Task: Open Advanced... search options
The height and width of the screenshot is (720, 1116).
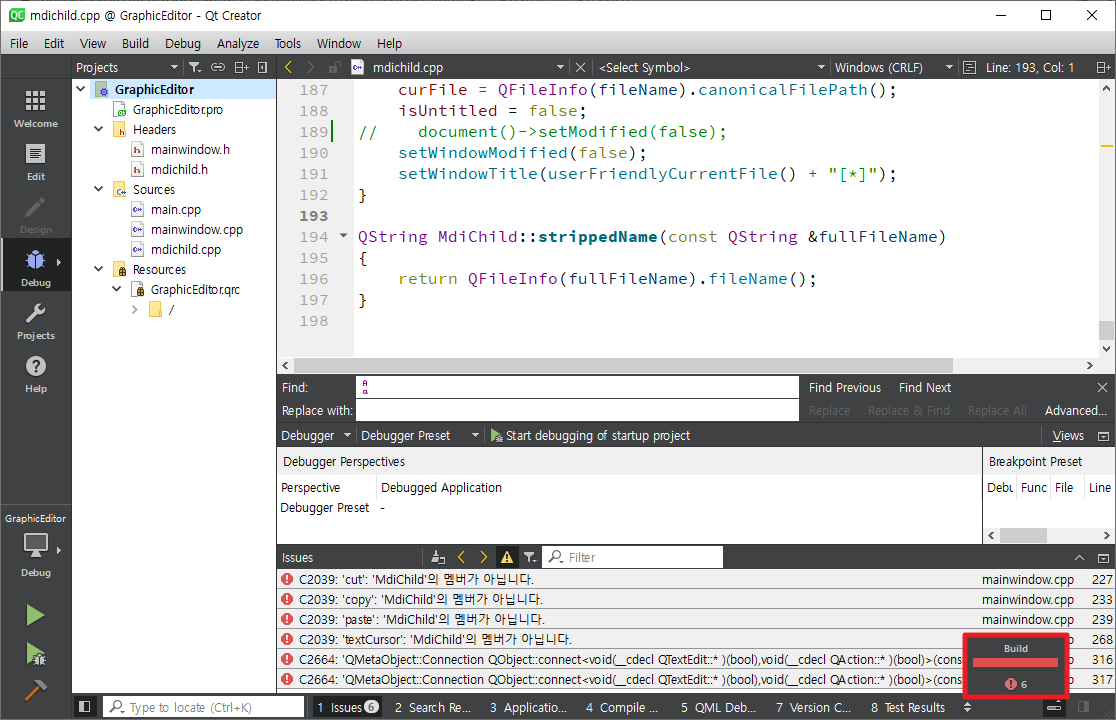Action: [x=1075, y=411]
